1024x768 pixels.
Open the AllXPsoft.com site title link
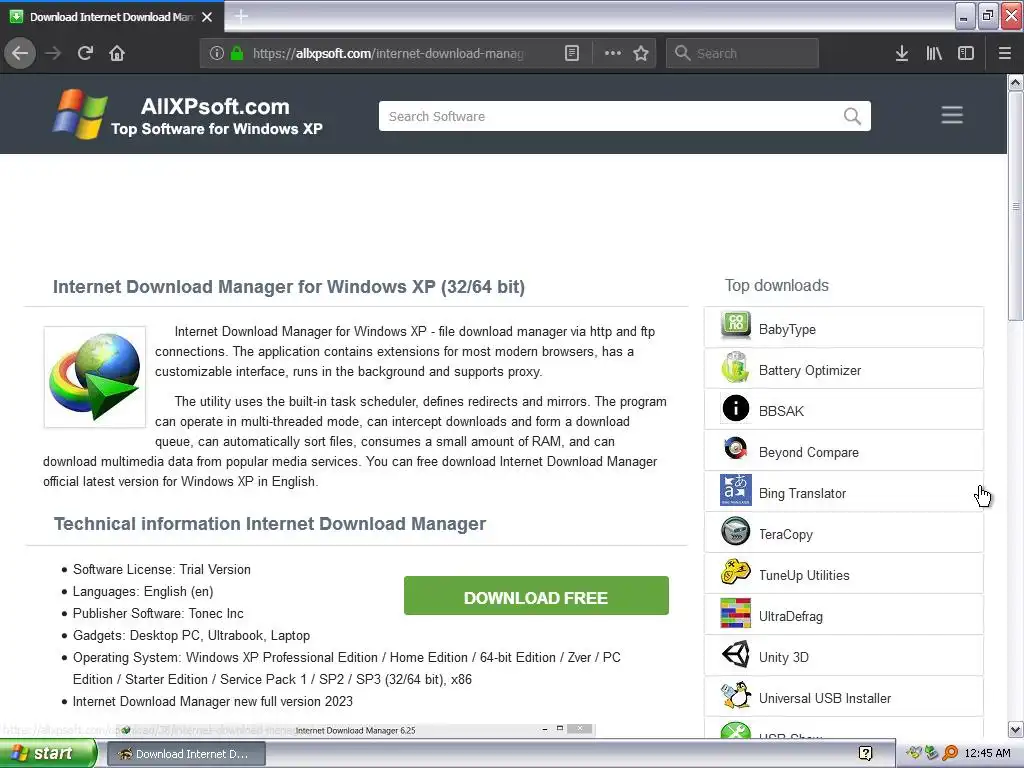215,106
